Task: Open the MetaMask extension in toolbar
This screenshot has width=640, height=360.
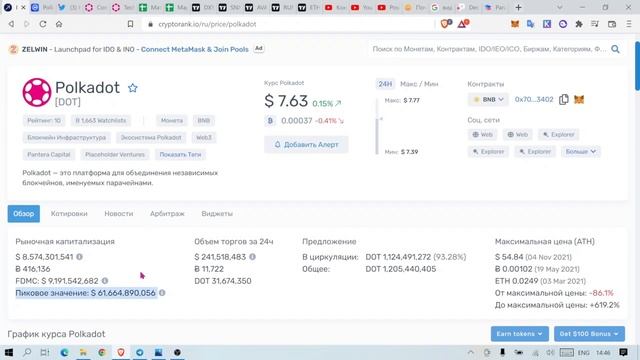Action: (515, 24)
